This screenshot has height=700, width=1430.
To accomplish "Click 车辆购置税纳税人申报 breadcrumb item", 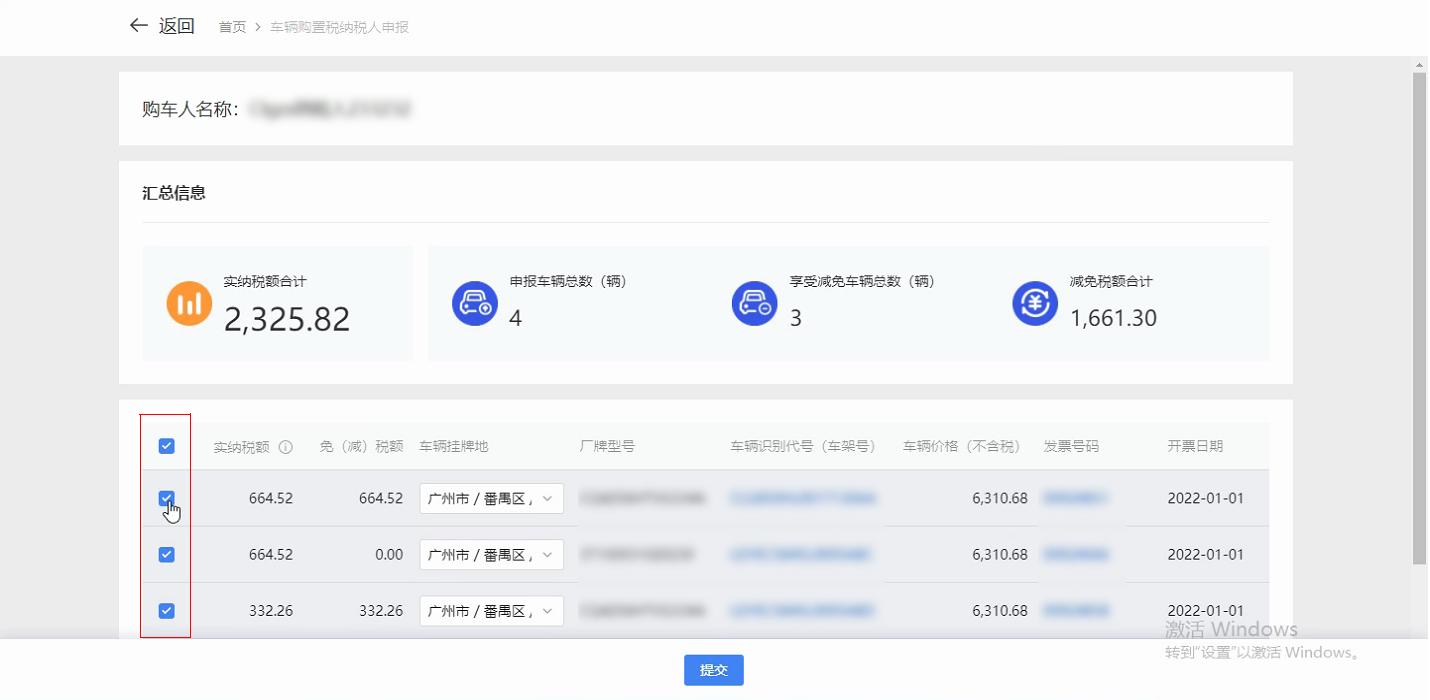I will pos(339,27).
